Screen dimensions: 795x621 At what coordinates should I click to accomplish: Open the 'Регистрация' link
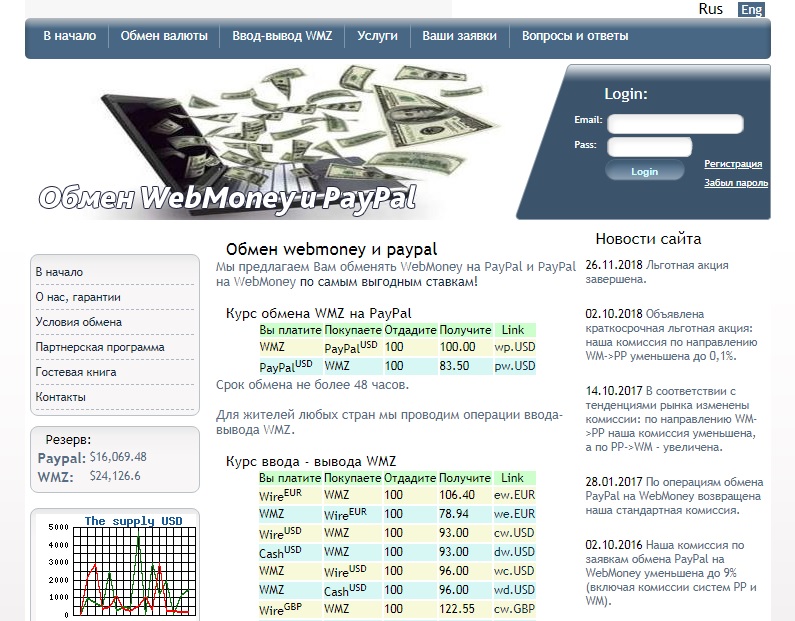733,164
